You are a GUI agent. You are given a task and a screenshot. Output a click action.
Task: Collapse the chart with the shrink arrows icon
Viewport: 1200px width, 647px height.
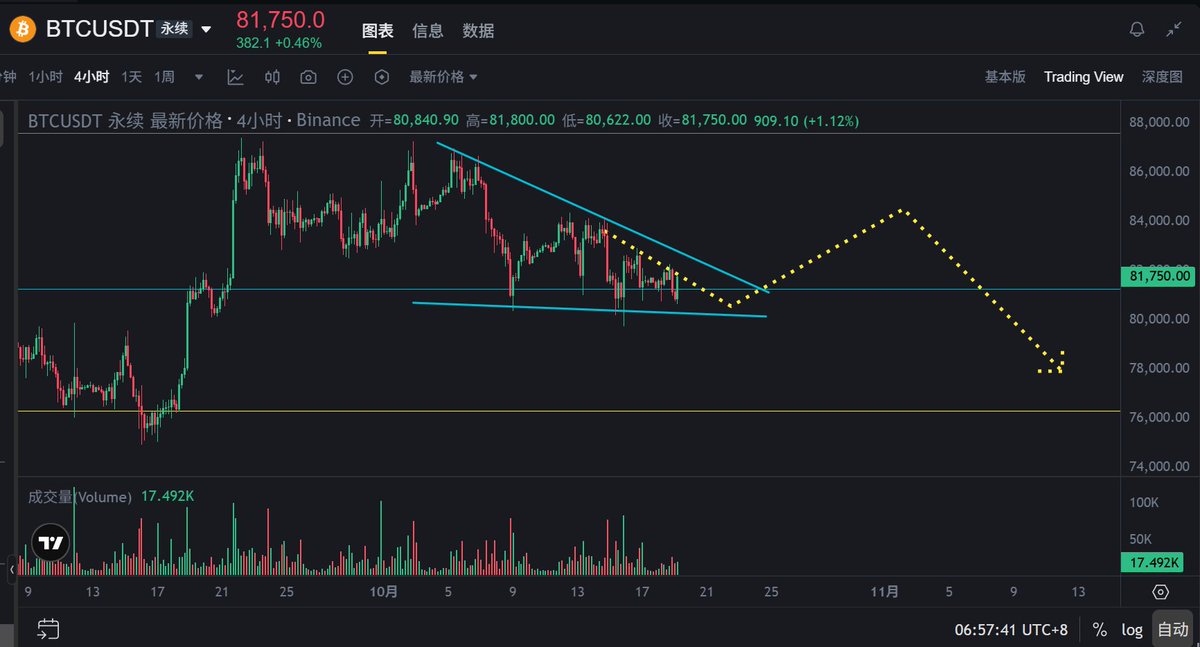[x=1174, y=30]
